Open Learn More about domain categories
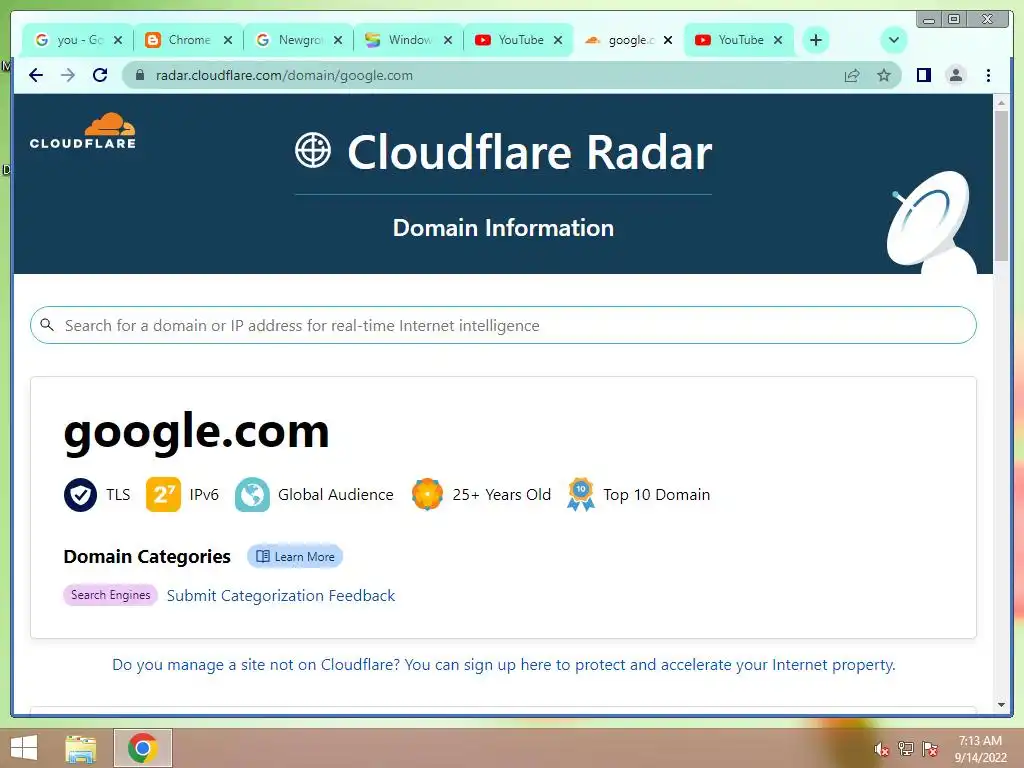The width and height of the screenshot is (1024, 768). (x=295, y=556)
